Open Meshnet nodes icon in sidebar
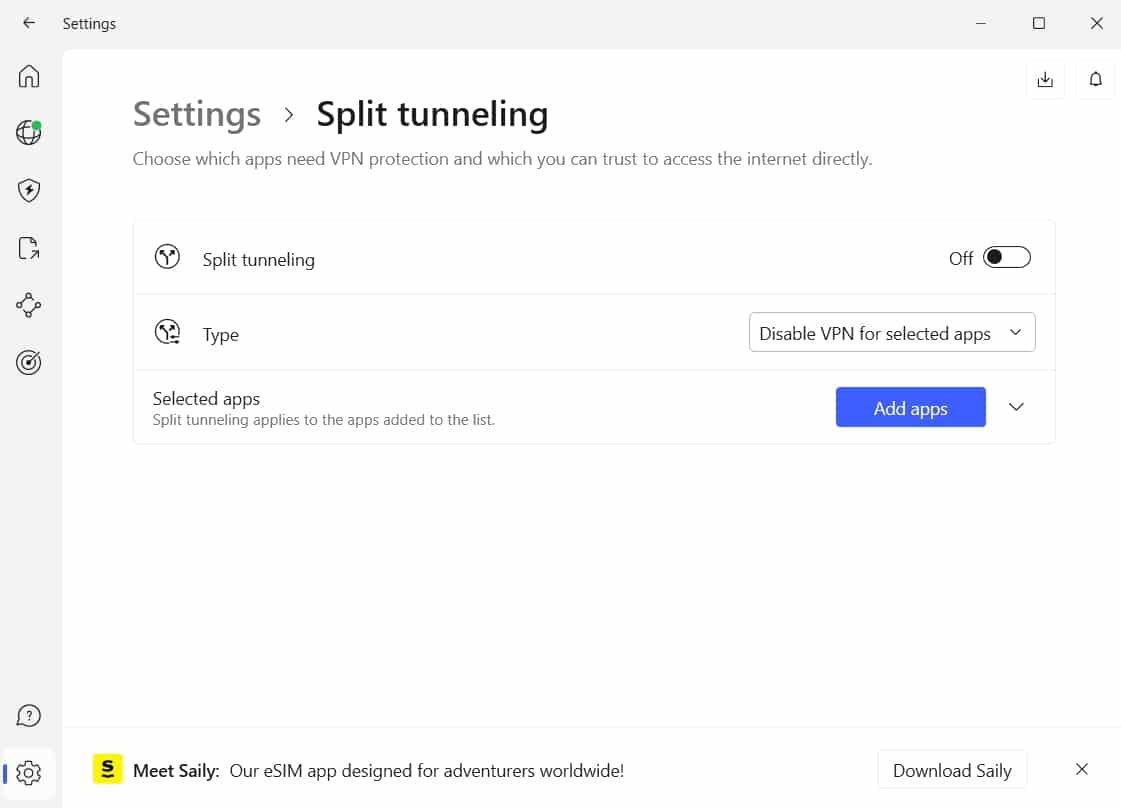The image size is (1121, 808). tap(29, 305)
